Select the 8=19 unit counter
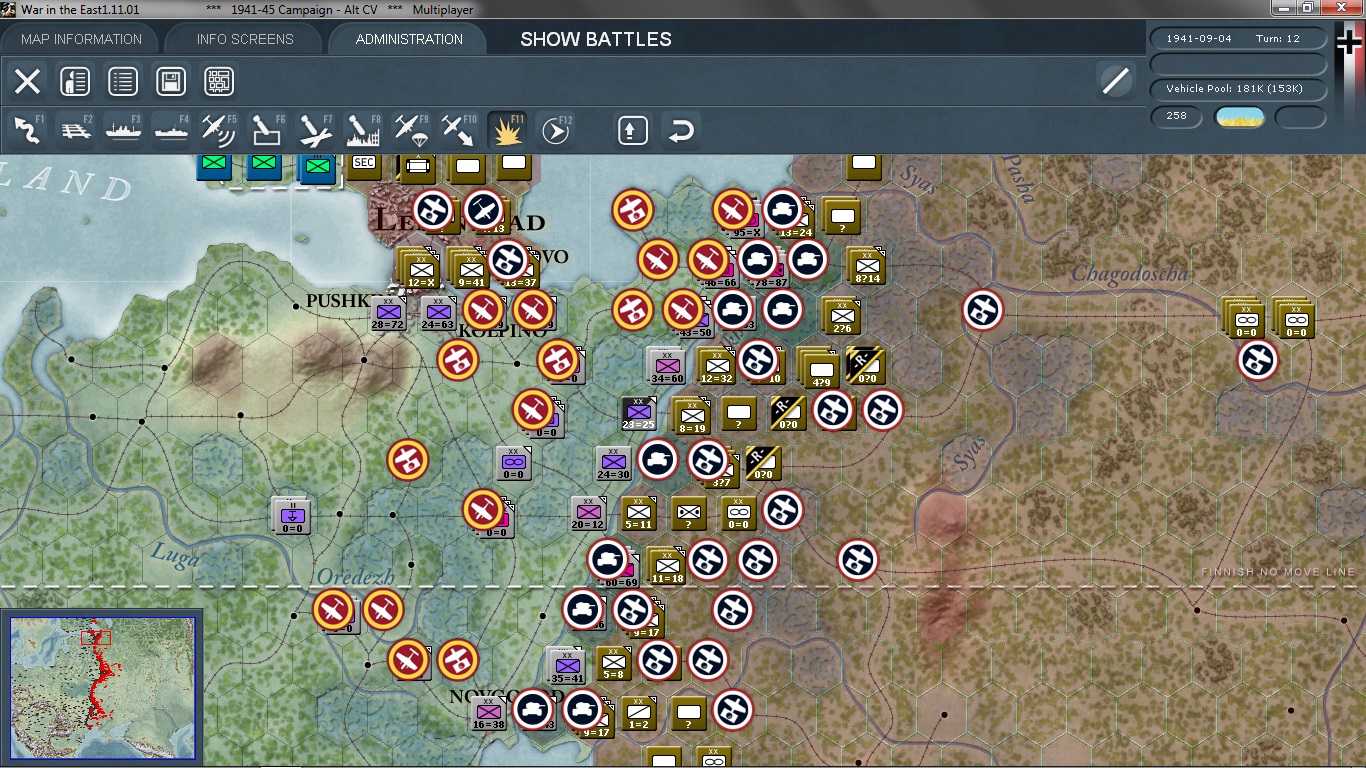The width and height of the screenshot is (1366, 768). [x=692, y=416]
